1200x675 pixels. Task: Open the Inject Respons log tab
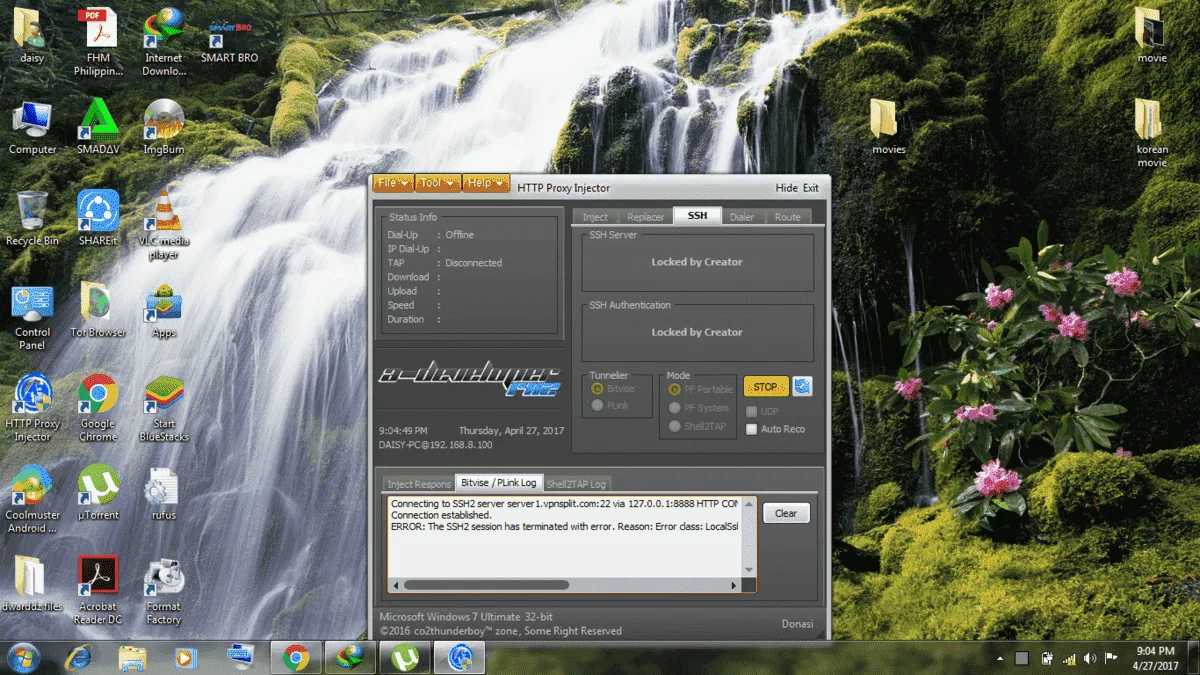tap(419, 484)
